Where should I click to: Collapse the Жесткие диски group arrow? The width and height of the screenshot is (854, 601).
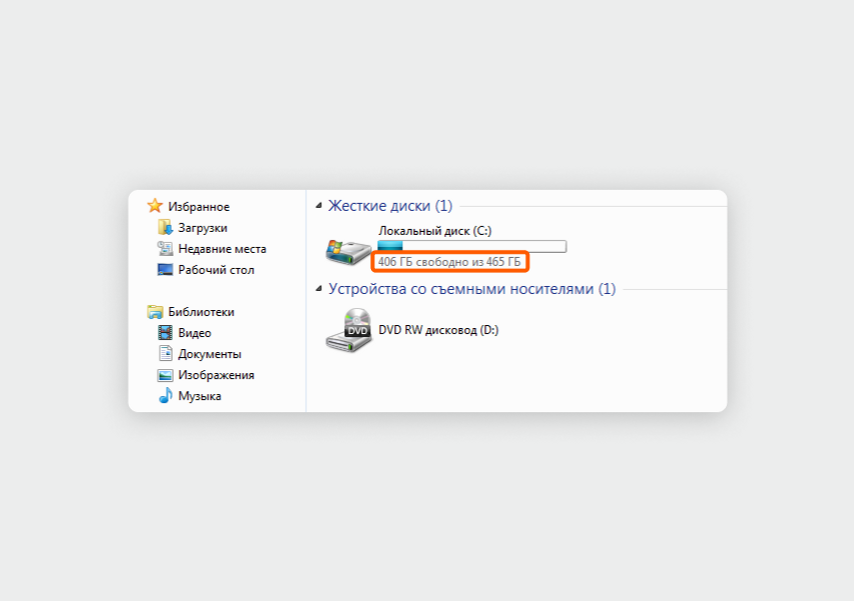pyautogui.click(x=319, y=205)
